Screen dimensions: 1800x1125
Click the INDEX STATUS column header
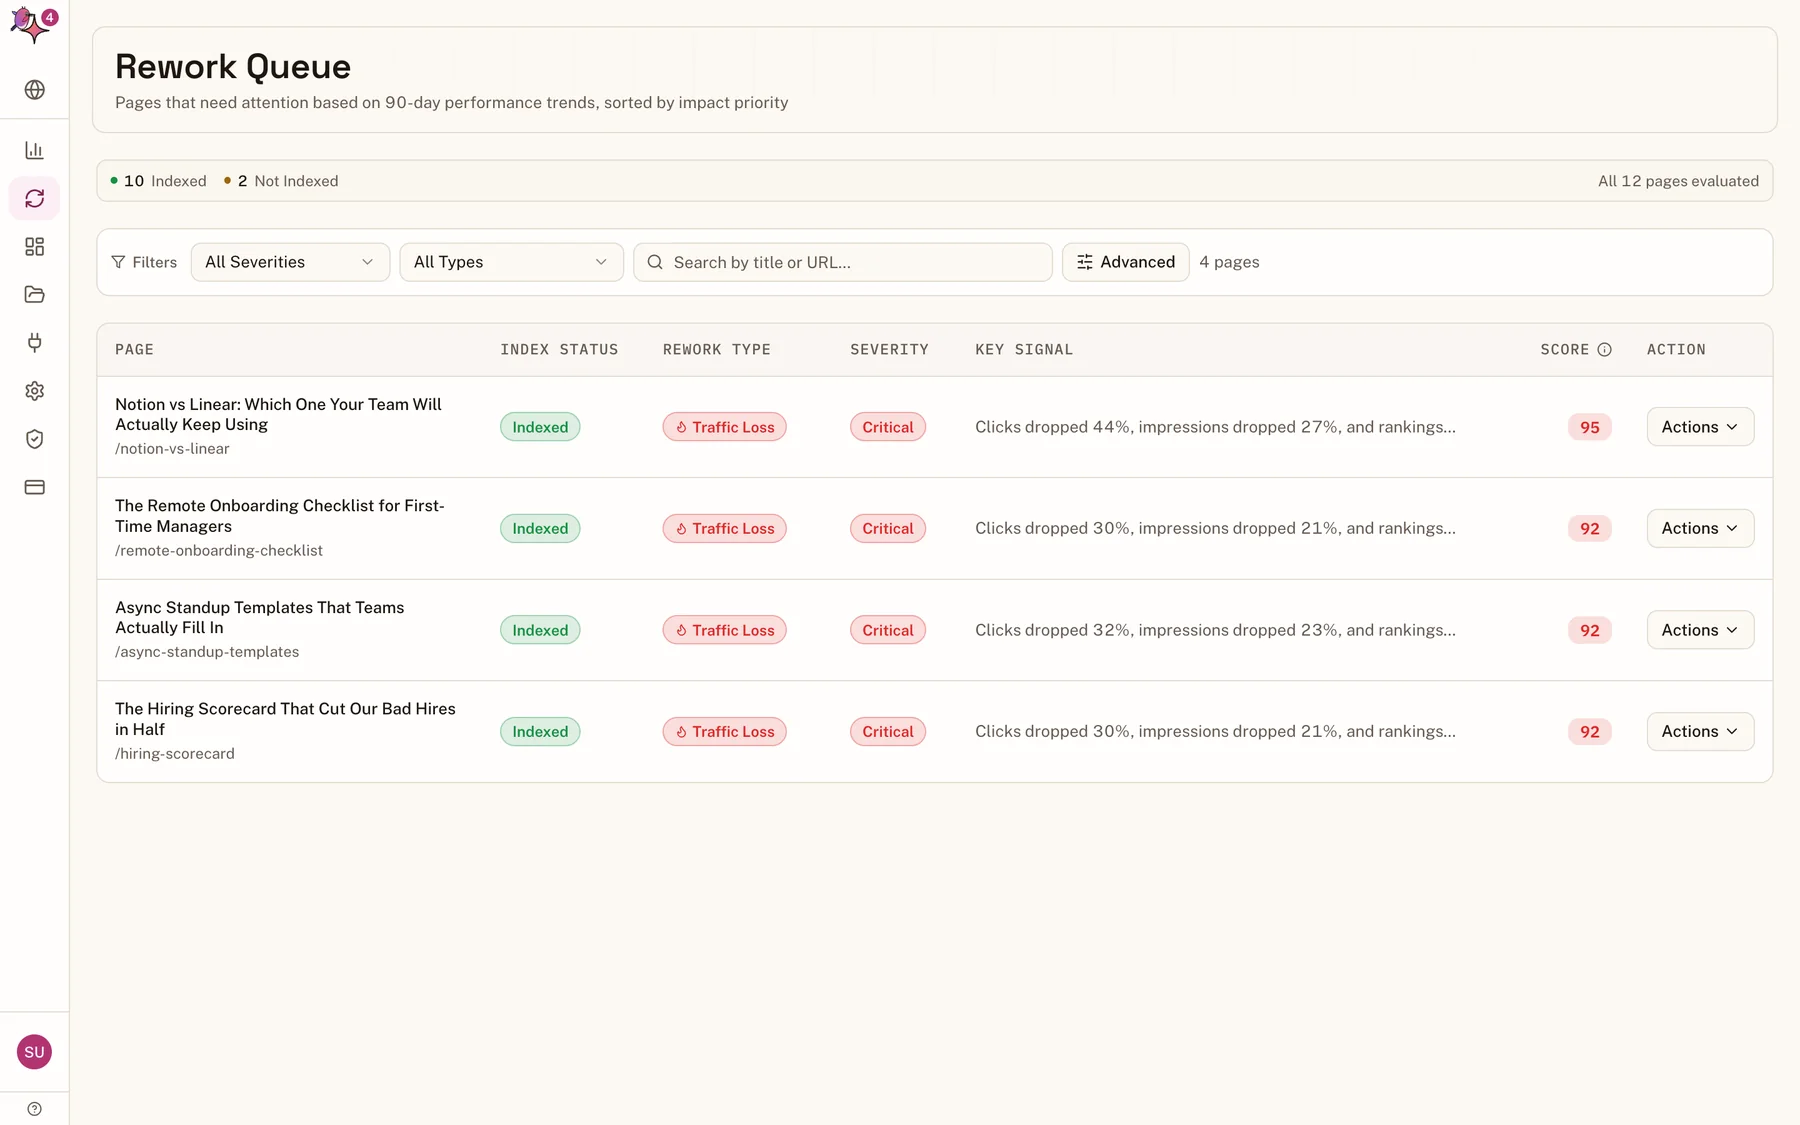[559, 349]
